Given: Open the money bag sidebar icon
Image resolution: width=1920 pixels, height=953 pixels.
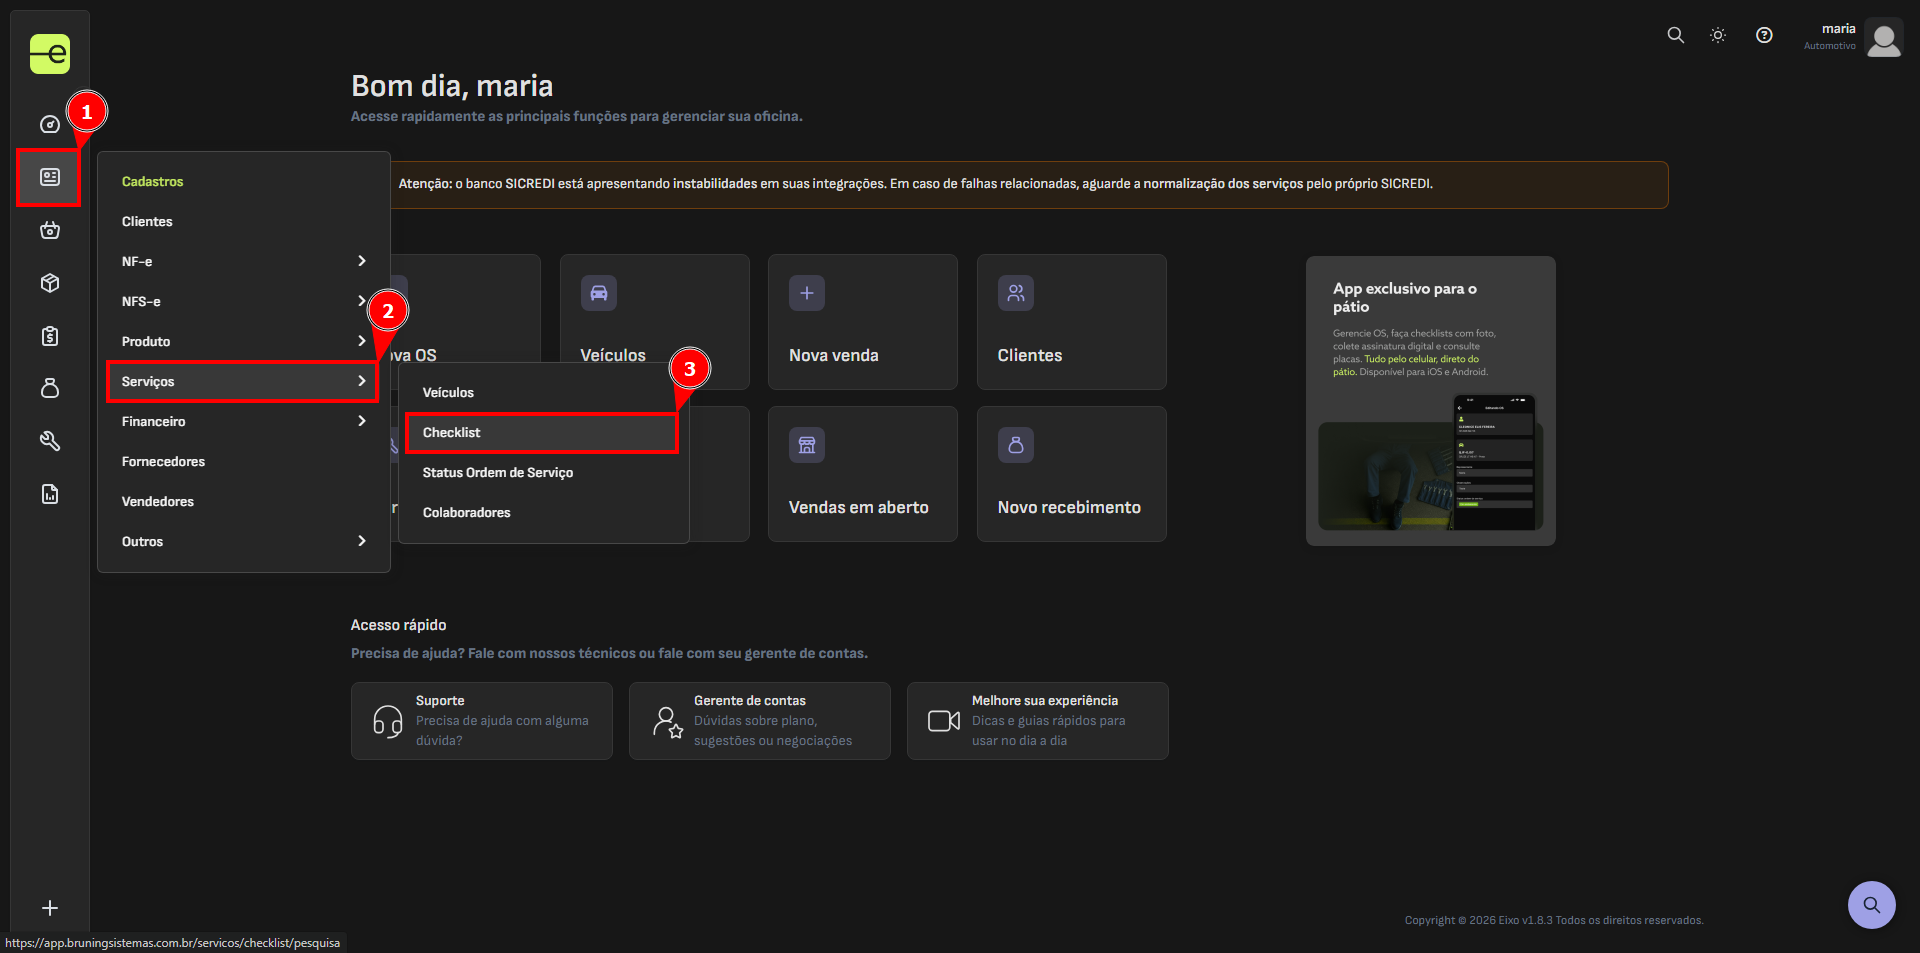Looking at the screenshot, I should (x=50, y=388).
